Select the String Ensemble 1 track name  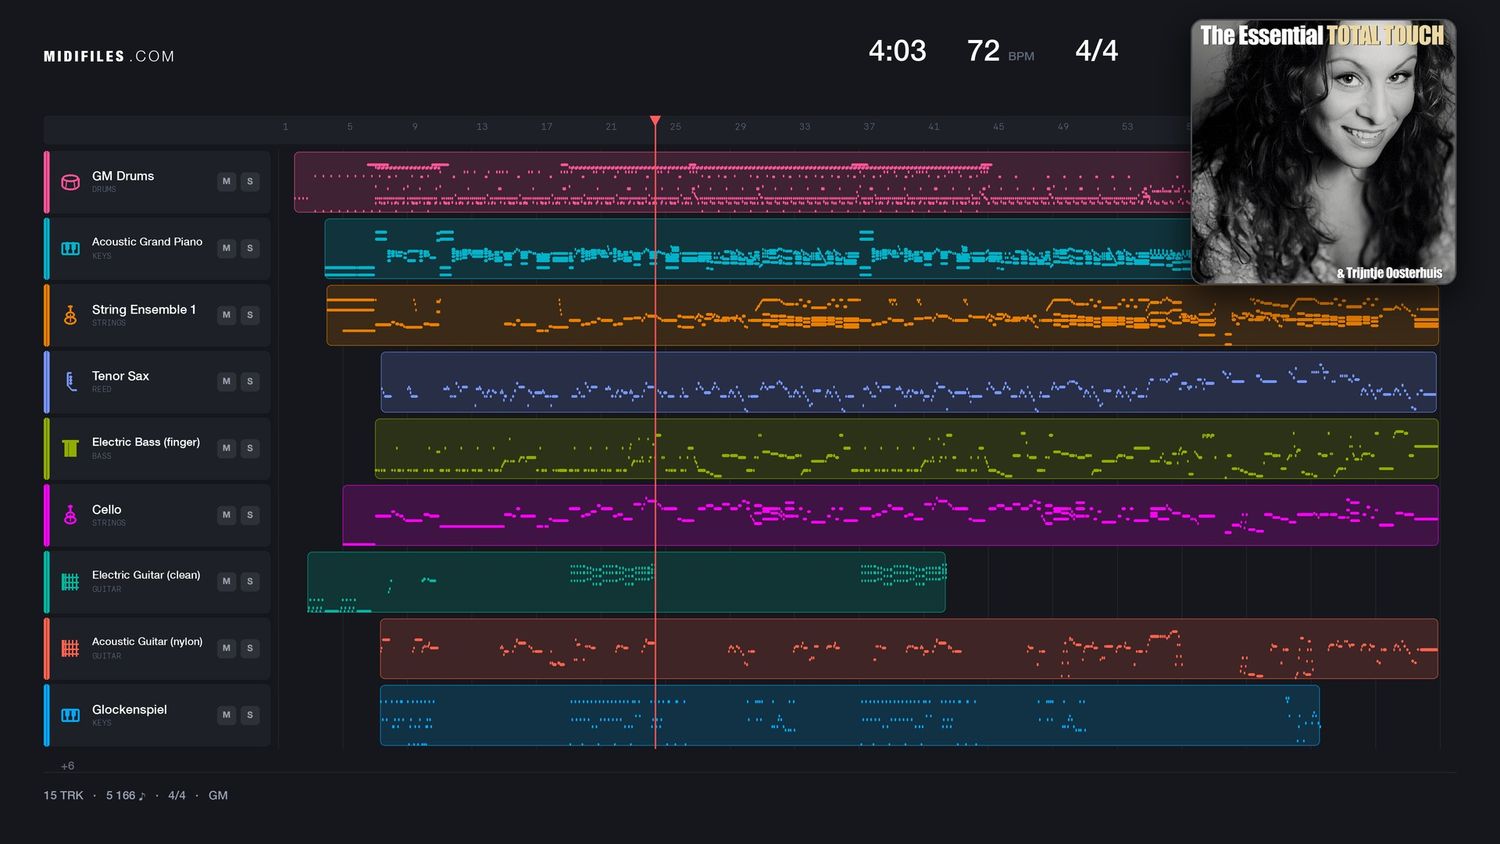coord(144,310)
